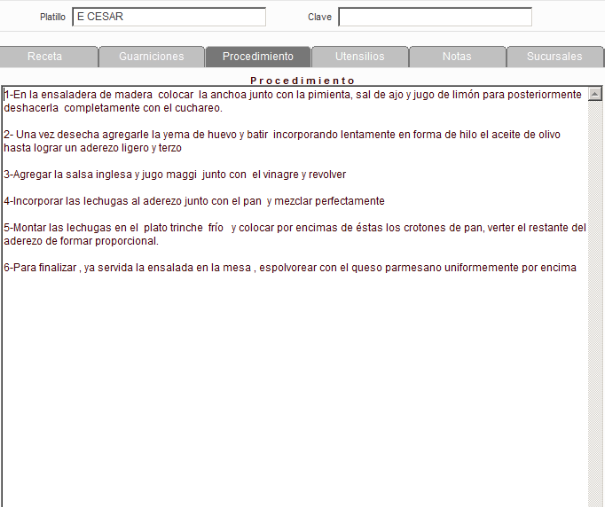Open the Utensilios tab
The height and width of the screenshot is (507, 605).
pos(359,57)
